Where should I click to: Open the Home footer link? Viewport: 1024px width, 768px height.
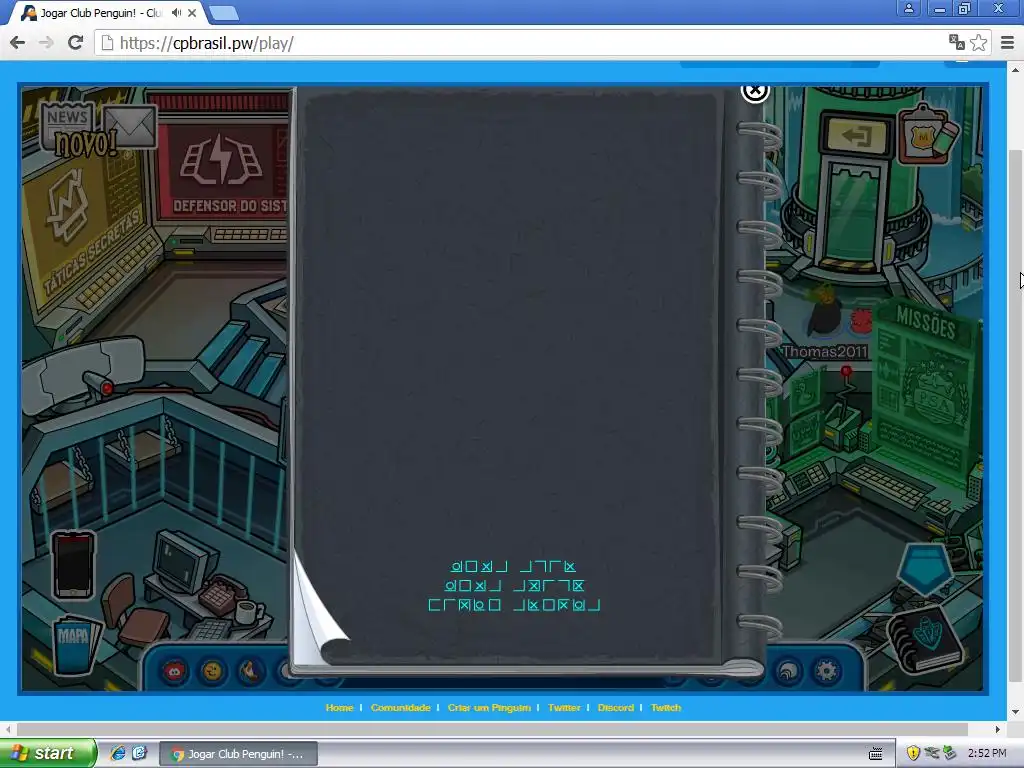coord(340,707)
